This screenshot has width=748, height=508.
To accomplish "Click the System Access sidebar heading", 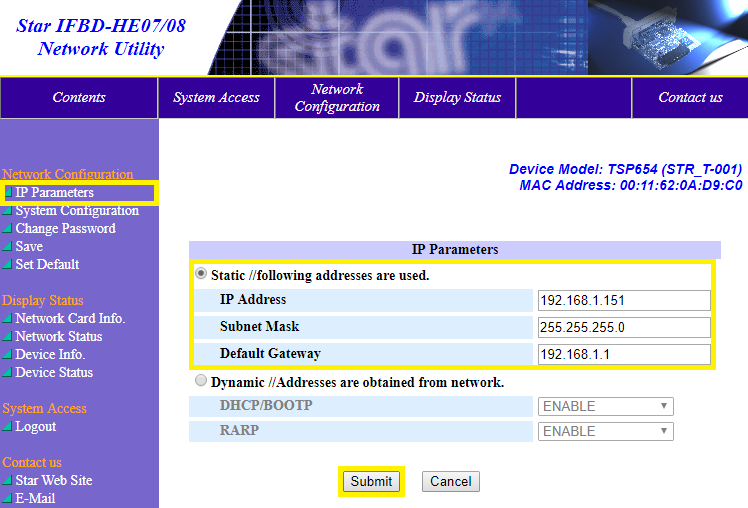I will [44, 408].
